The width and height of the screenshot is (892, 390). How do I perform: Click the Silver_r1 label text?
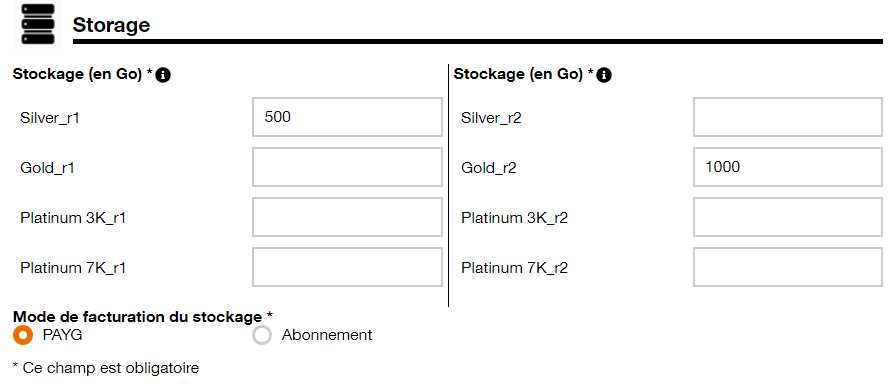49,118
